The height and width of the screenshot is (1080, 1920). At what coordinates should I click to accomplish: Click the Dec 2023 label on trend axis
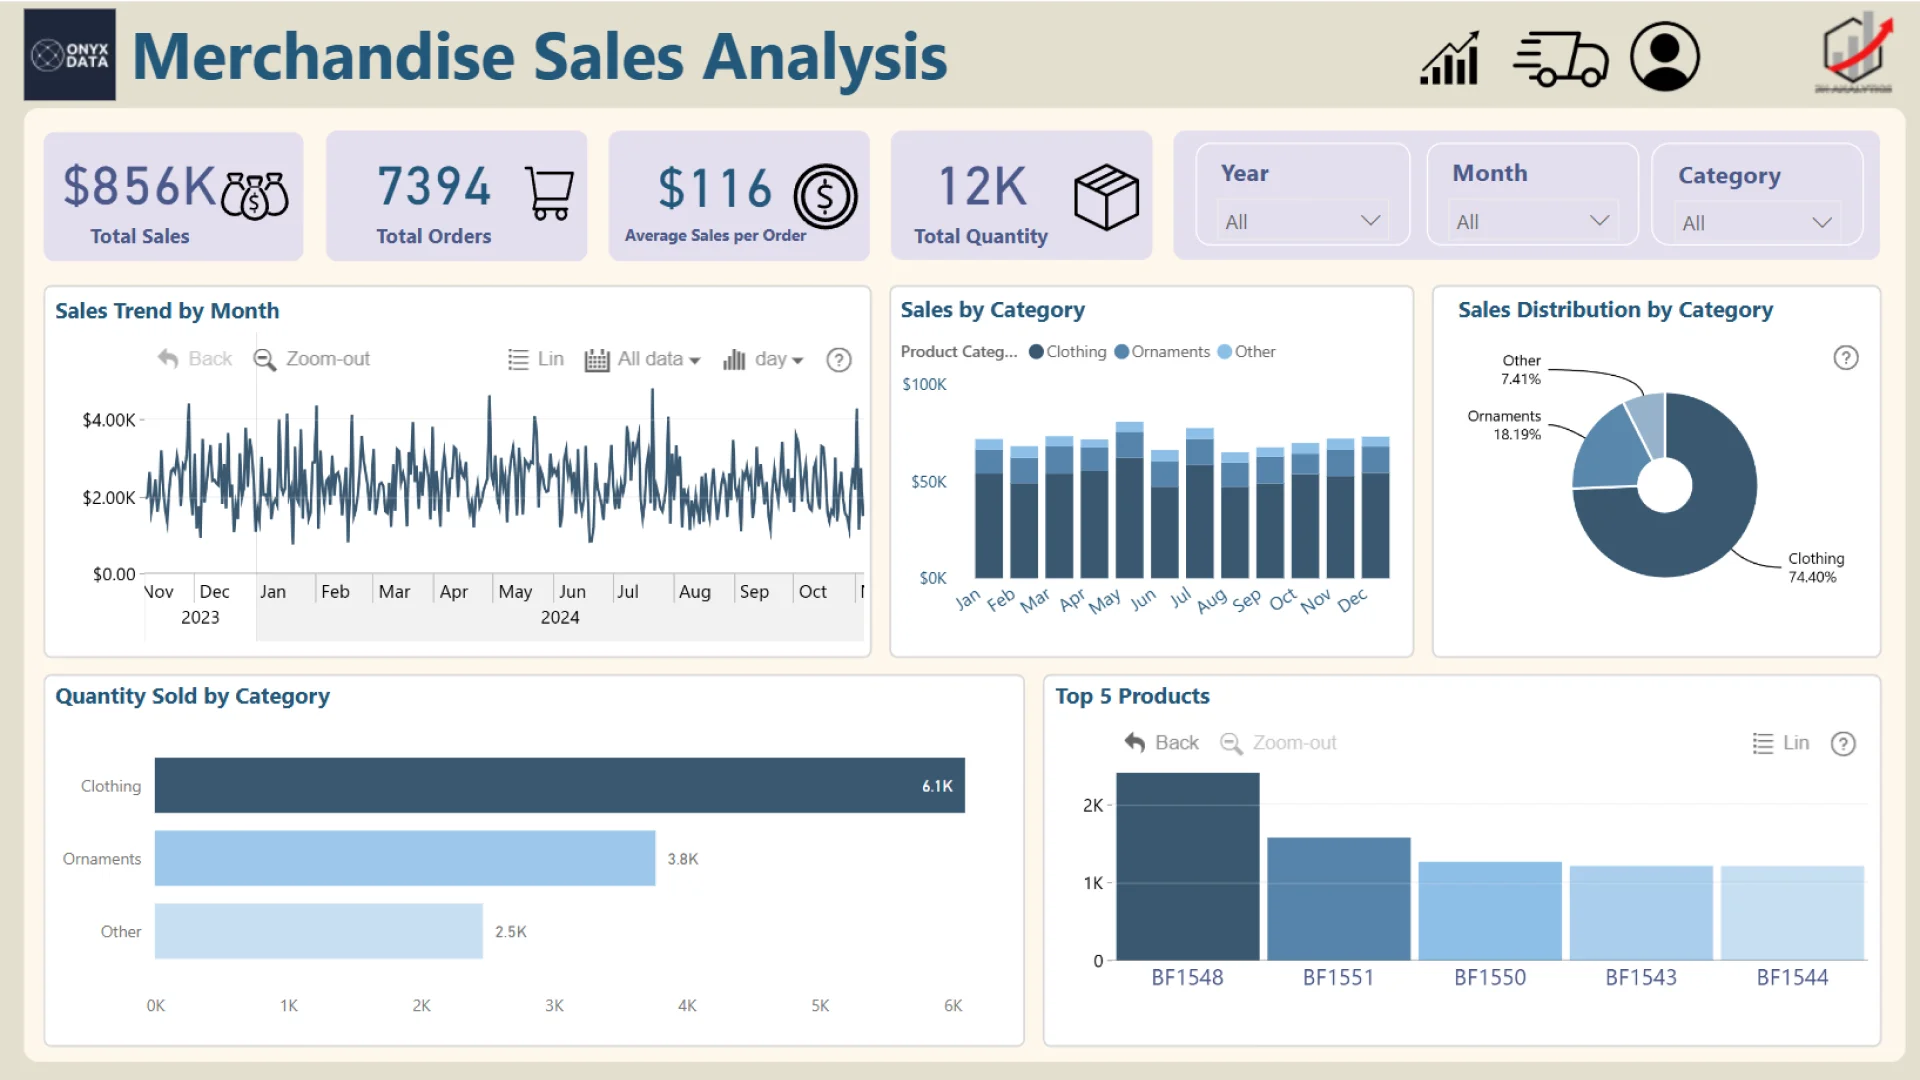tap(214, 591)
